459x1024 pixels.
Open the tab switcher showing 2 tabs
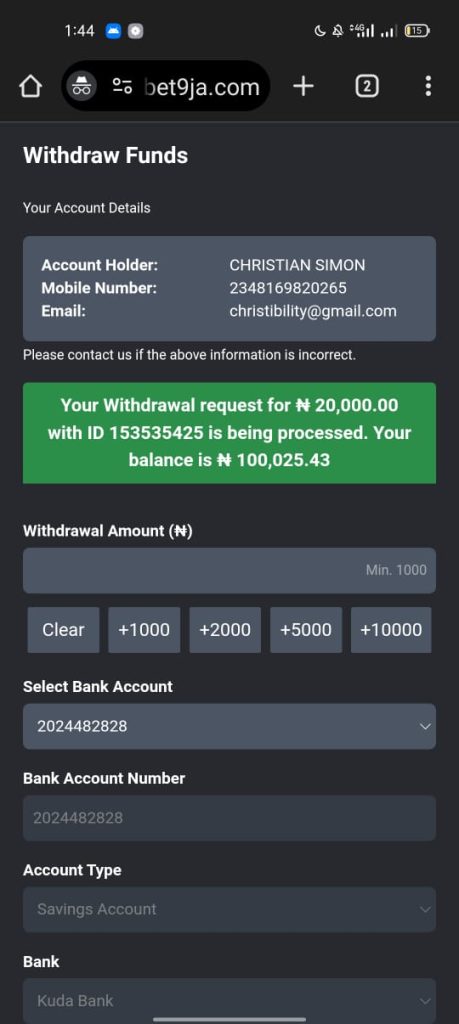(367, 86)
